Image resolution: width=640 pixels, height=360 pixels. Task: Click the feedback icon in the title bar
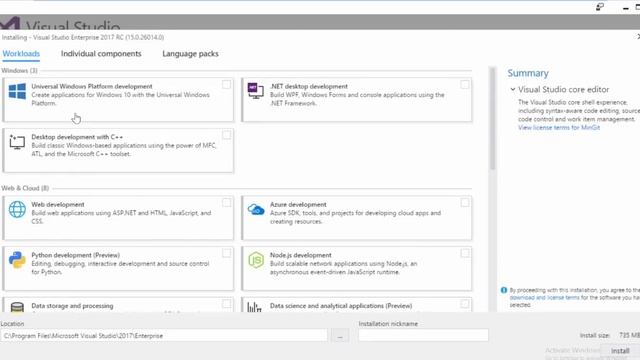(x=600, y=7)
